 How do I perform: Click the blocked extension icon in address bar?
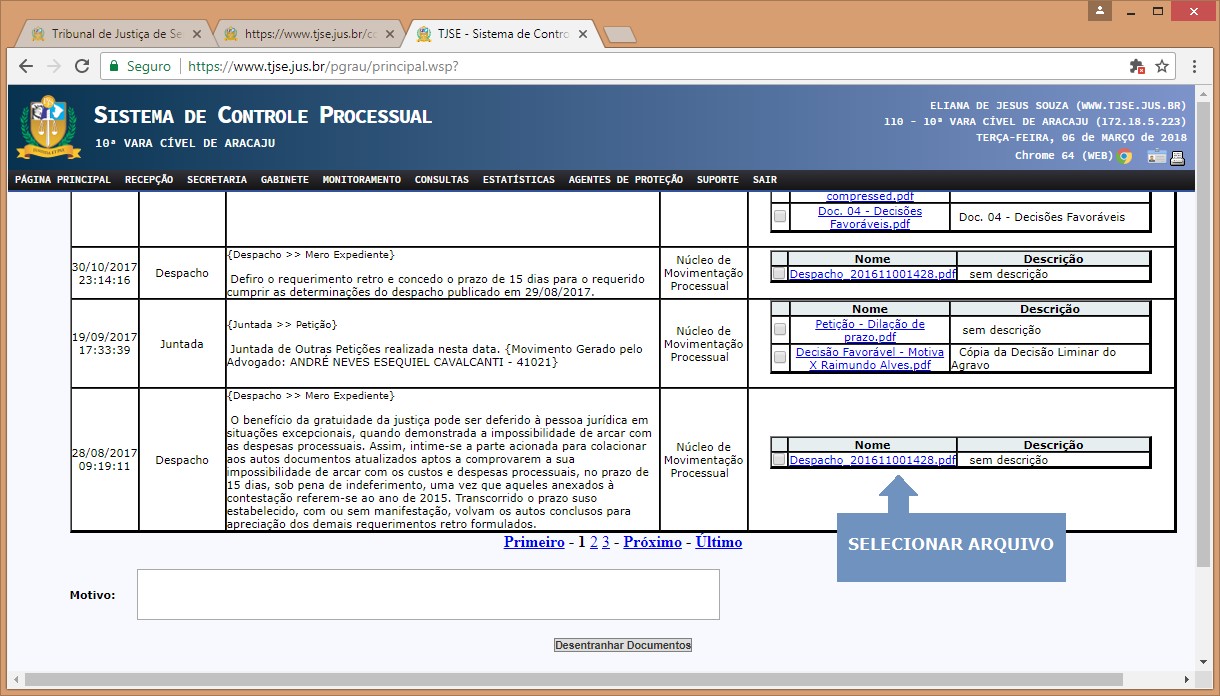1136,66
